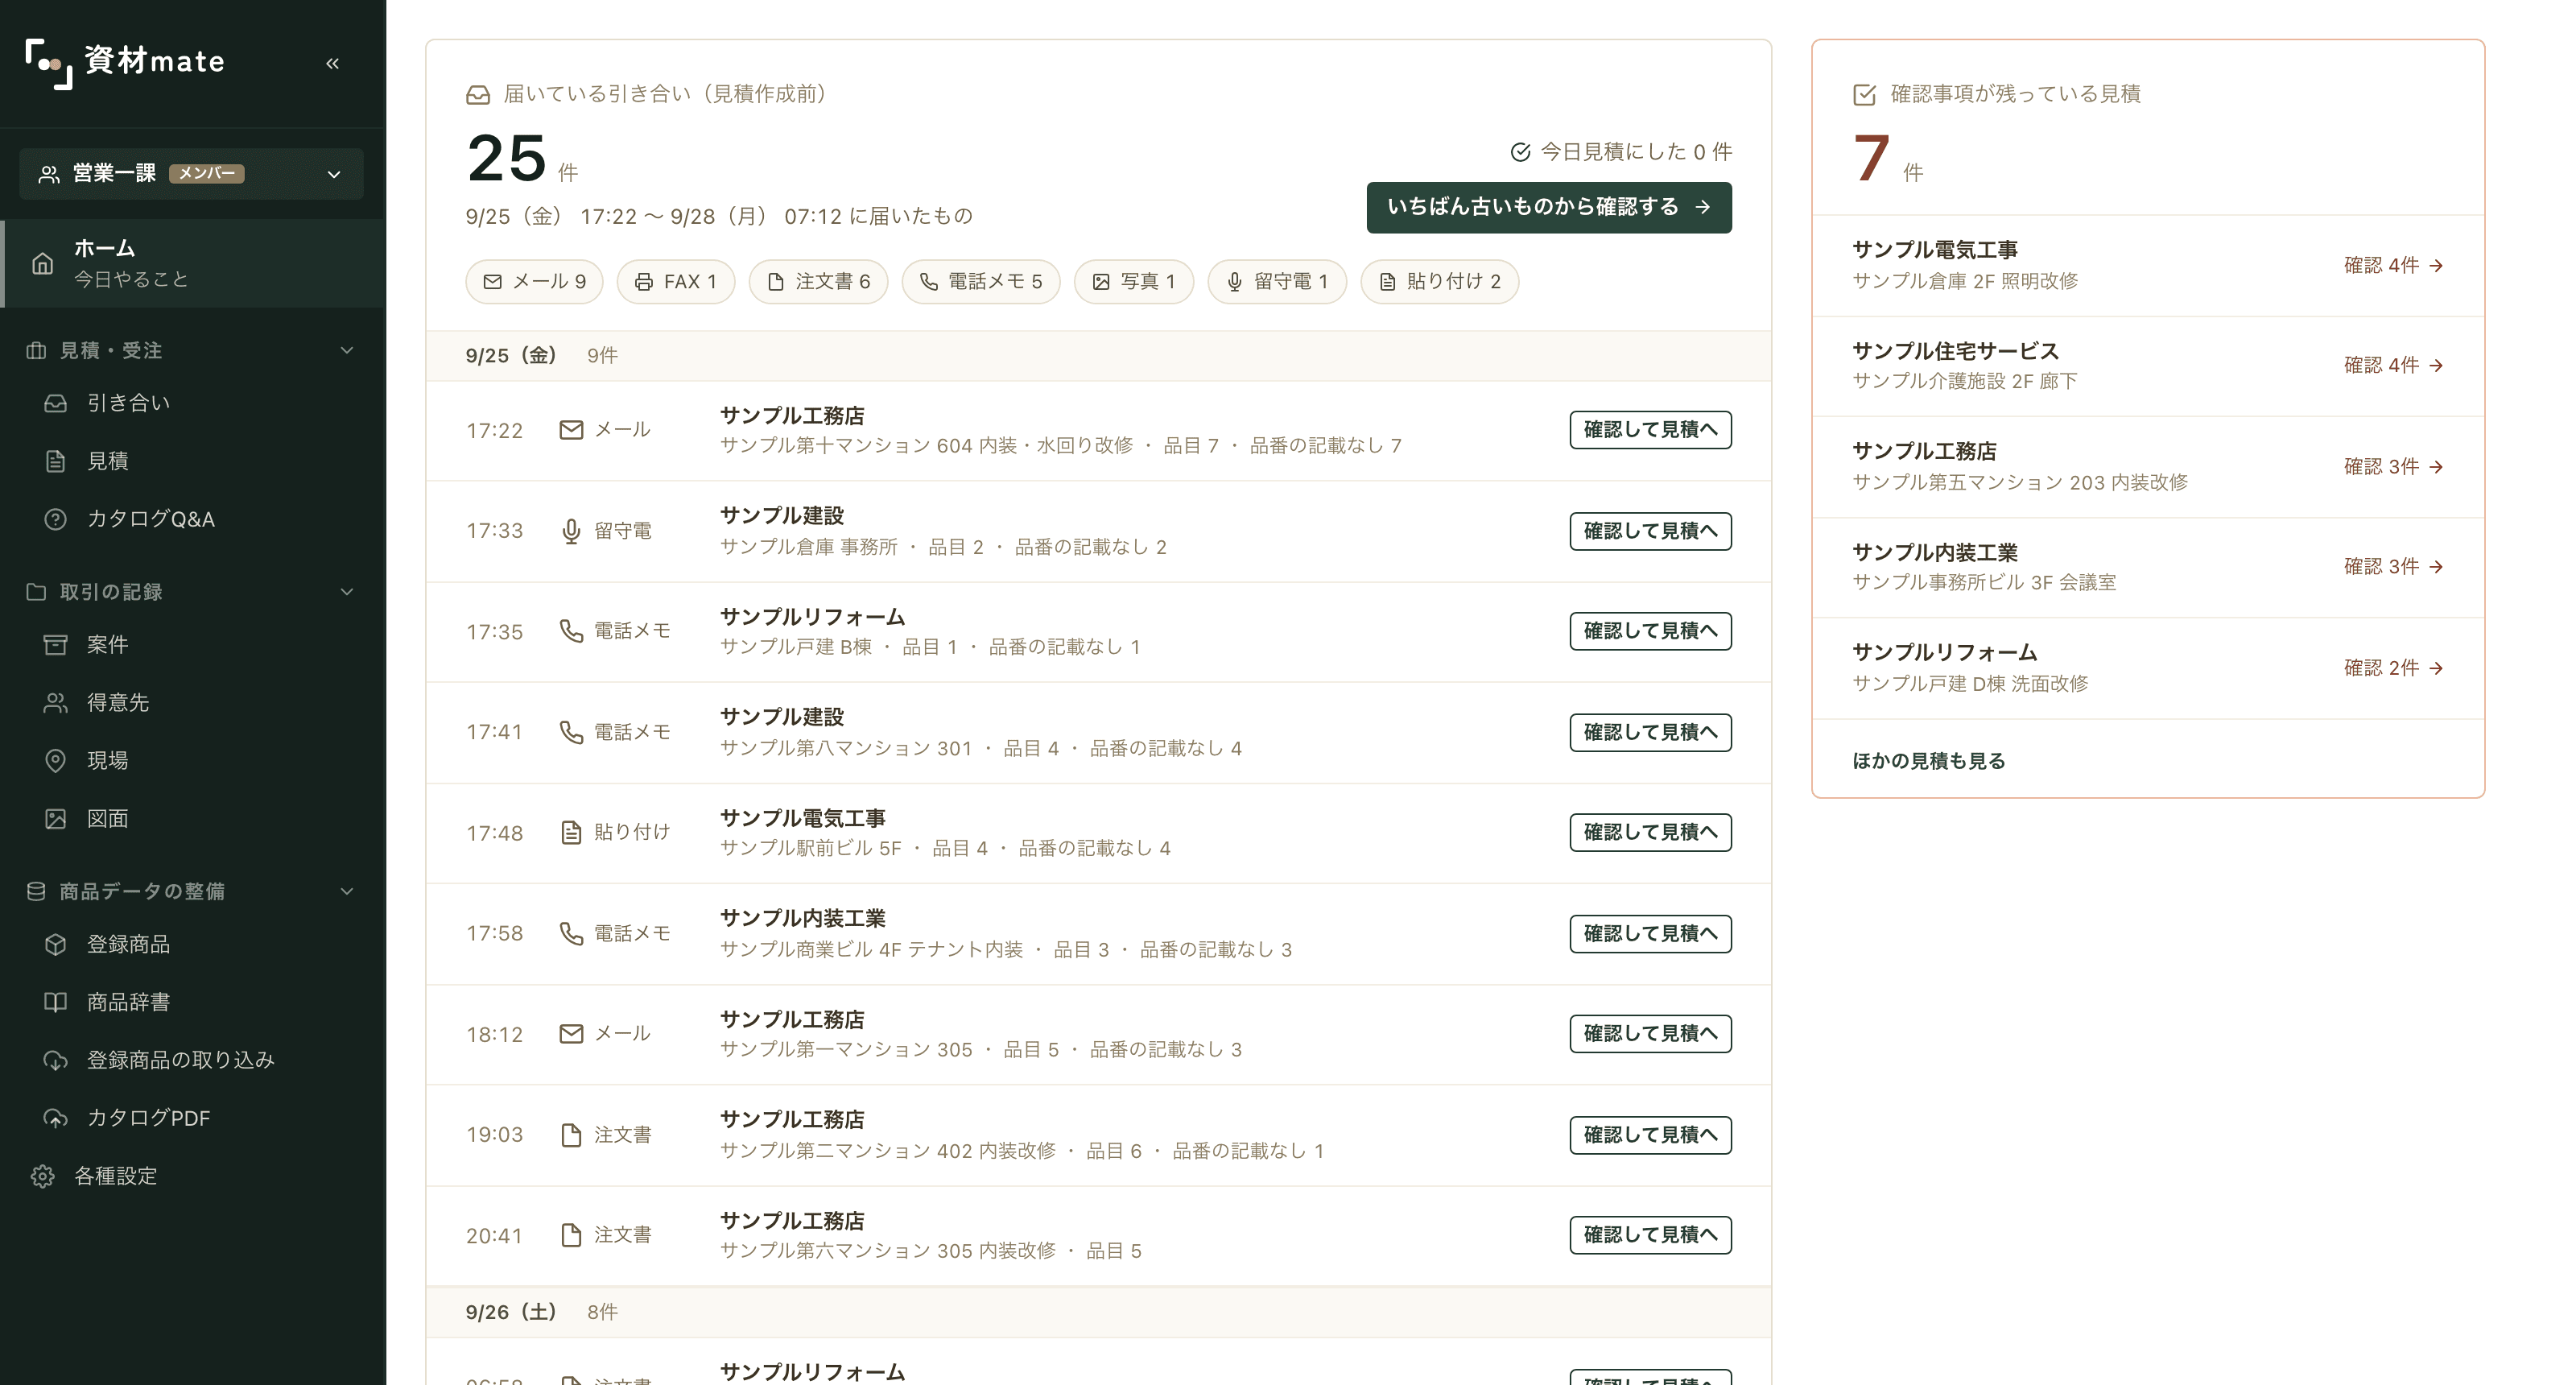The width and height of the screenshot is (2576, 1385).
Task: Click the 商品辞書 book icon
Action: pos(56,1002)
